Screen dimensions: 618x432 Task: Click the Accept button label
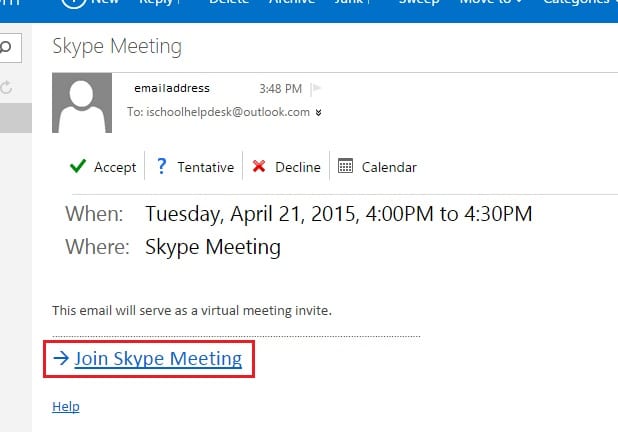pyautogui.click(x=115, y=168)
